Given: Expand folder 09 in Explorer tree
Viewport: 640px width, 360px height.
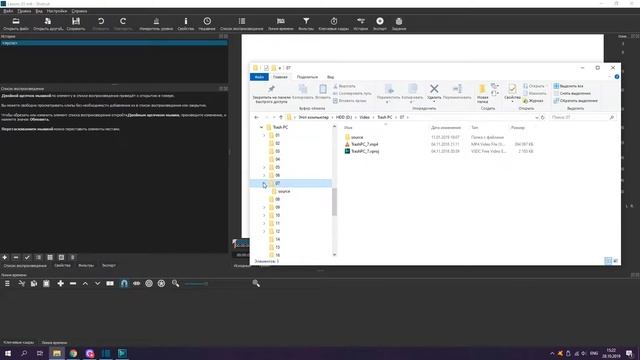Looking at the screenshot, I should [264, 207].
